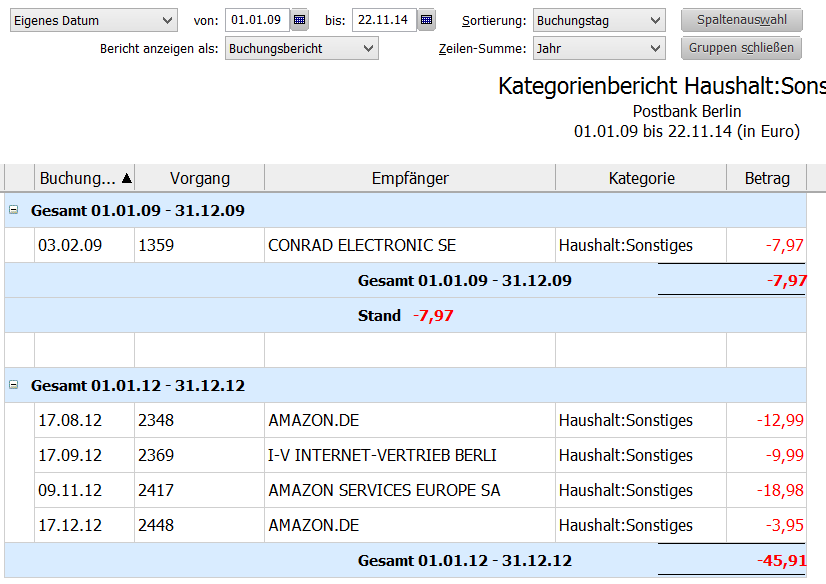826x584 pixels.
Task: Open the 'Eigenes Datum' date range dropdown
Action: pos(93,20)
